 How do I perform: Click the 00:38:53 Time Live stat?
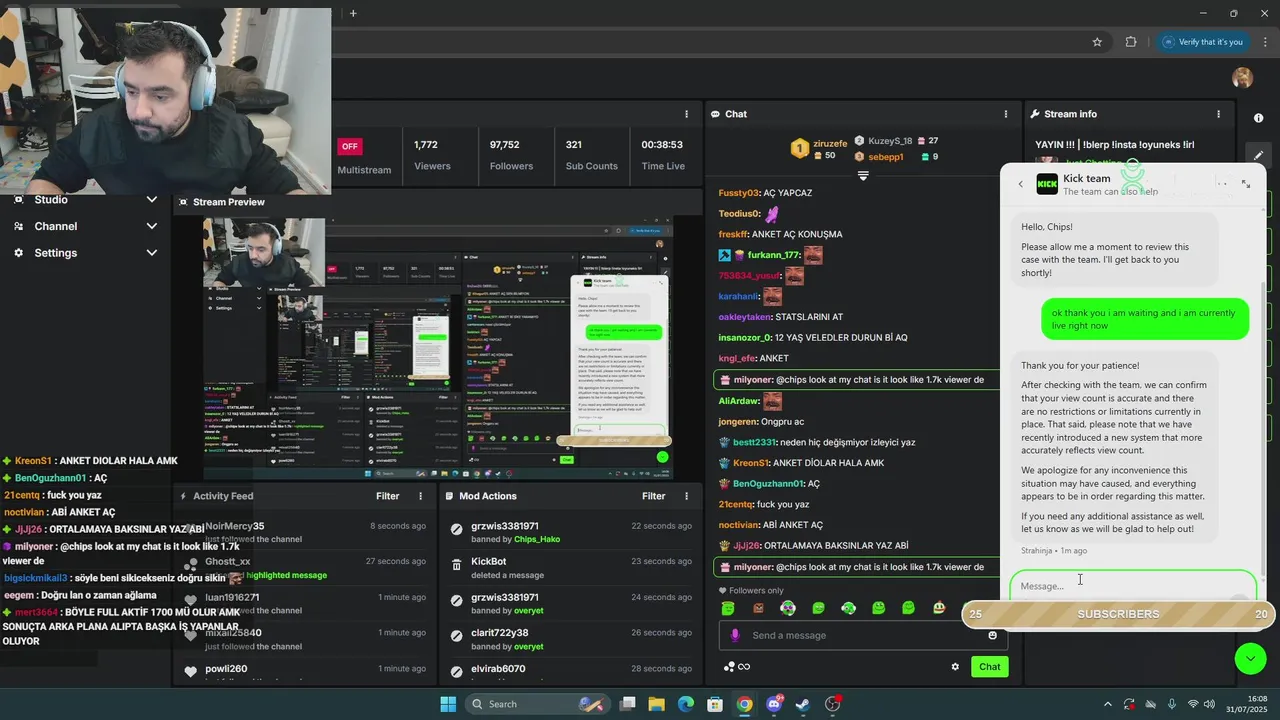pyautogui.click(x=663, y=155)
